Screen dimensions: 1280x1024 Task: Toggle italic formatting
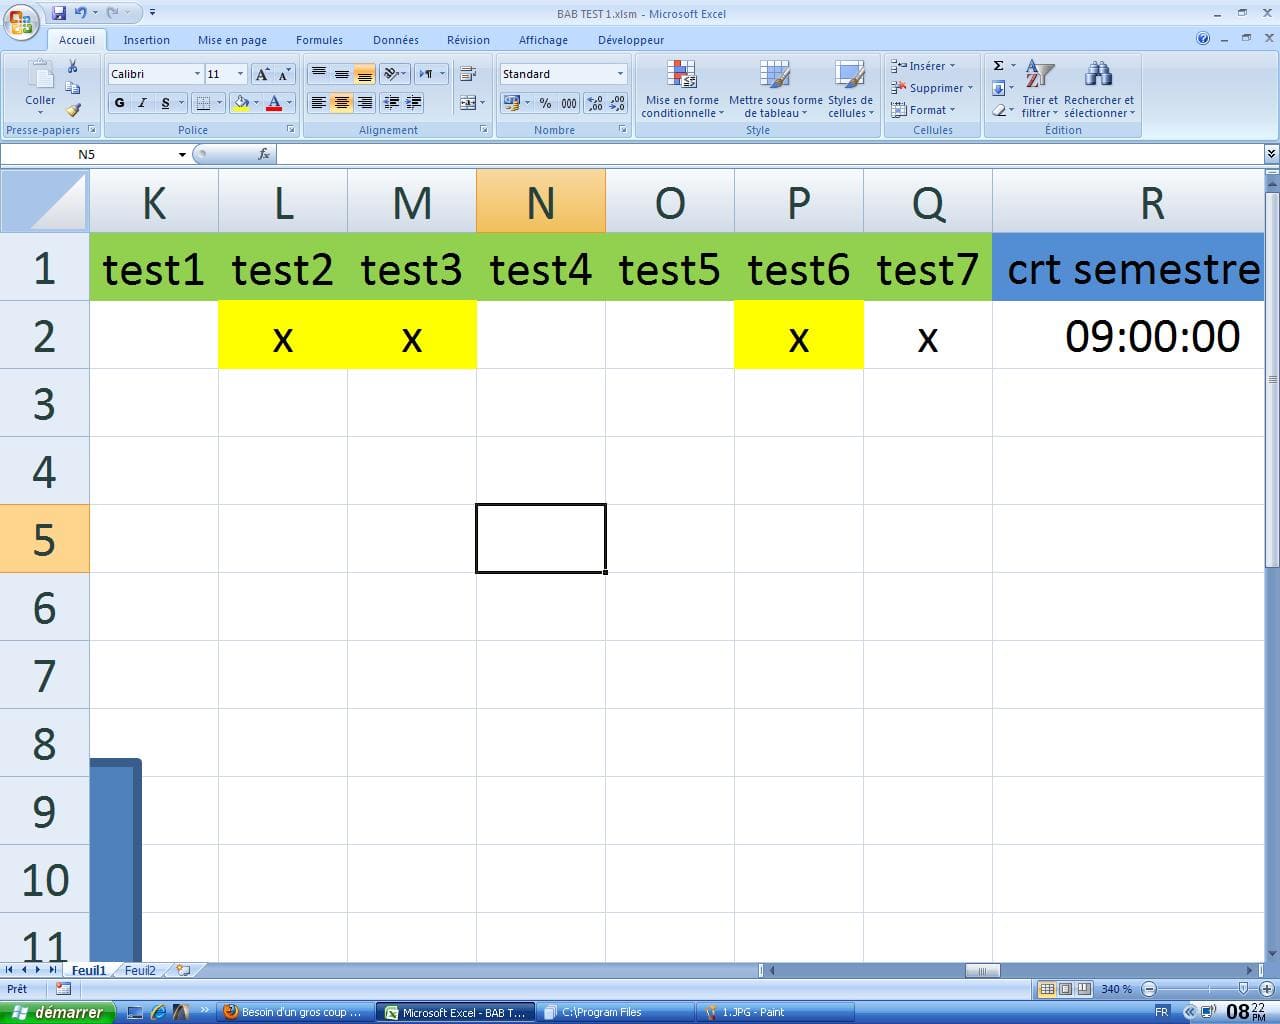click(x=142, y=103)
